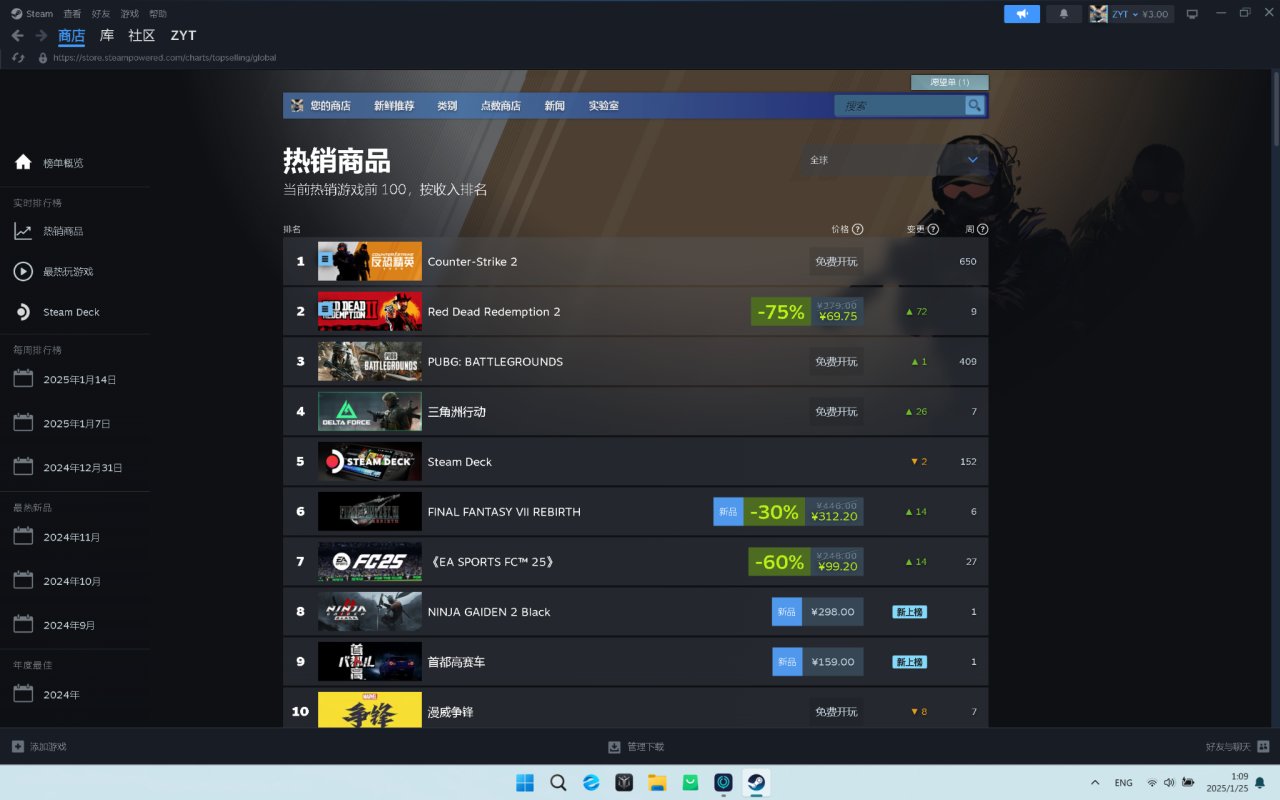Switch to 社区 tab
The image size is (1280, 800).
coord(142,35)
